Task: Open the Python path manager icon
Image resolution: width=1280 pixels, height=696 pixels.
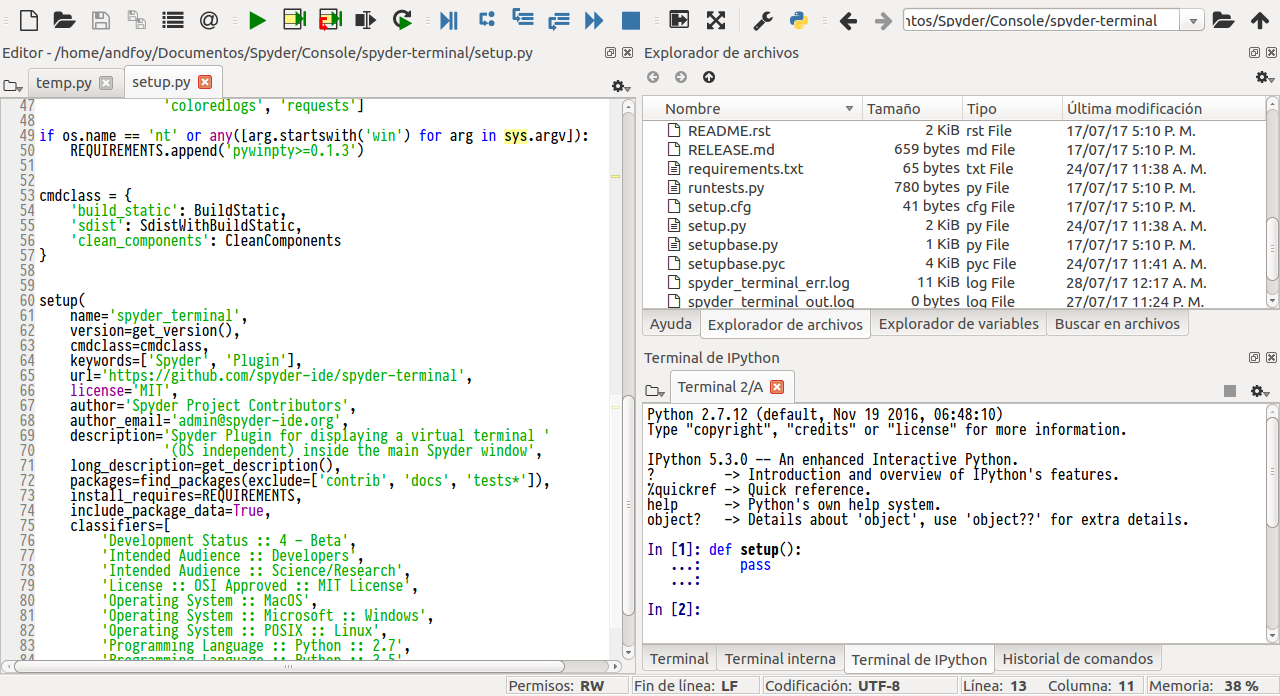Action: tap(798, 19)
